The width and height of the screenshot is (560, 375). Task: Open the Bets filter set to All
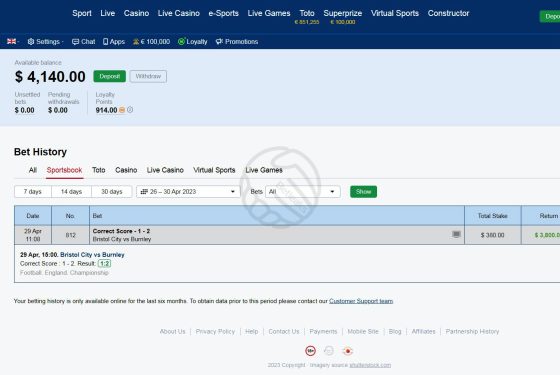[302, 192]
